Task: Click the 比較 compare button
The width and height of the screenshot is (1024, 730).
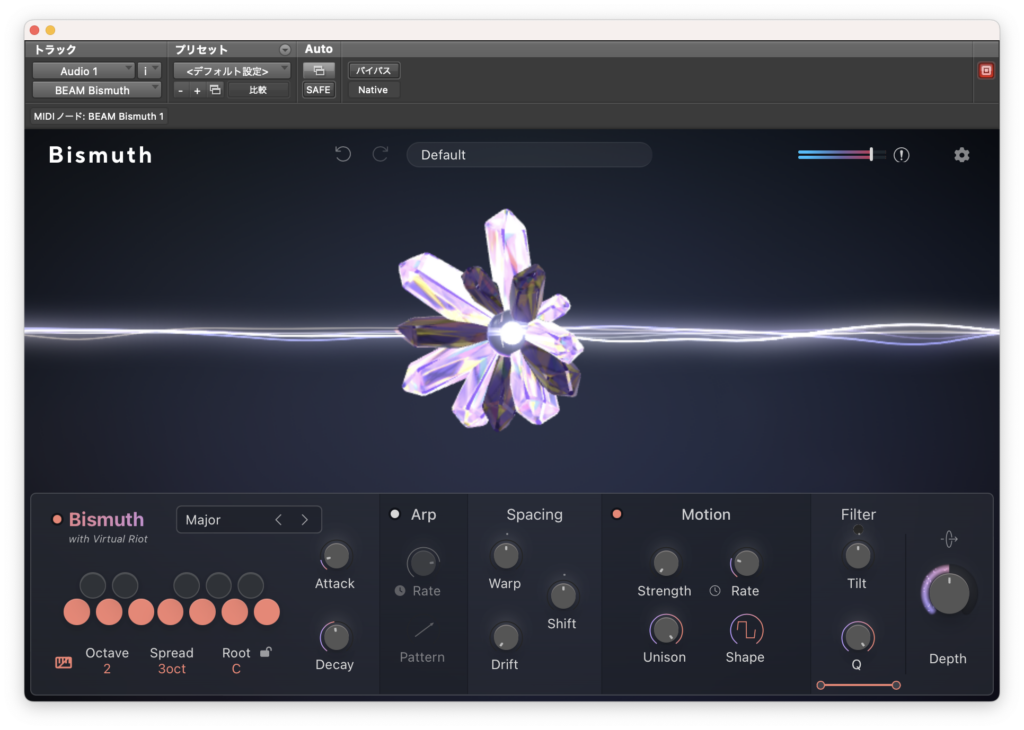Action: click(258, 90)
